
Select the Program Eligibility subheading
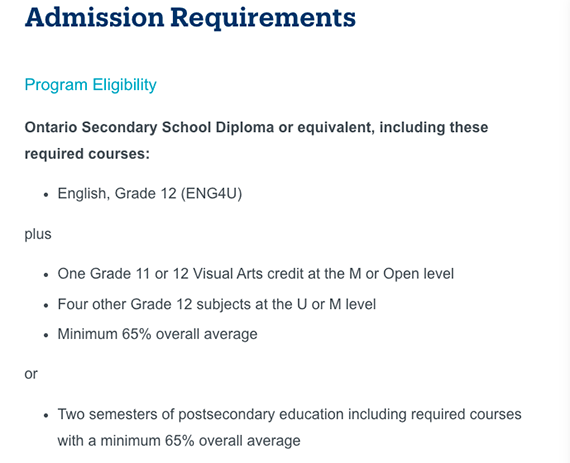click(91, 85)
